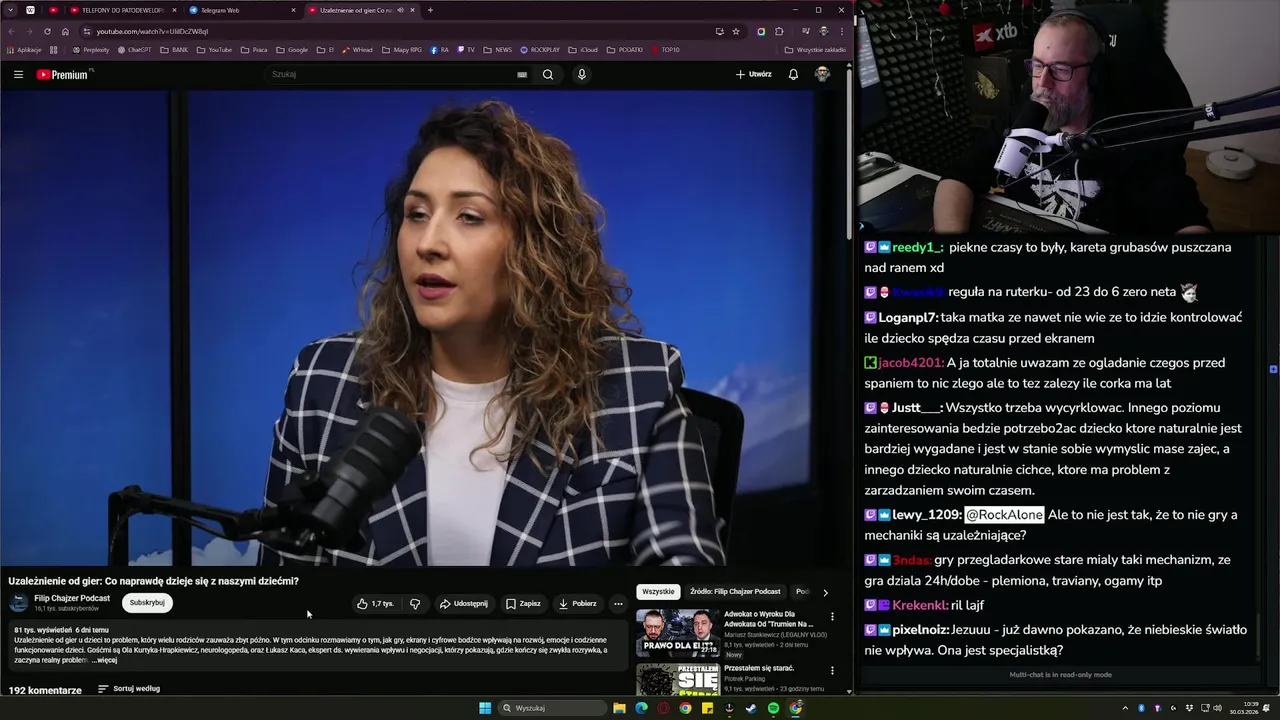The width and height of the screenshot is (1280, 720).
Task: Open the NEWS bookmarks folder
Action: [x=497, y=49]
